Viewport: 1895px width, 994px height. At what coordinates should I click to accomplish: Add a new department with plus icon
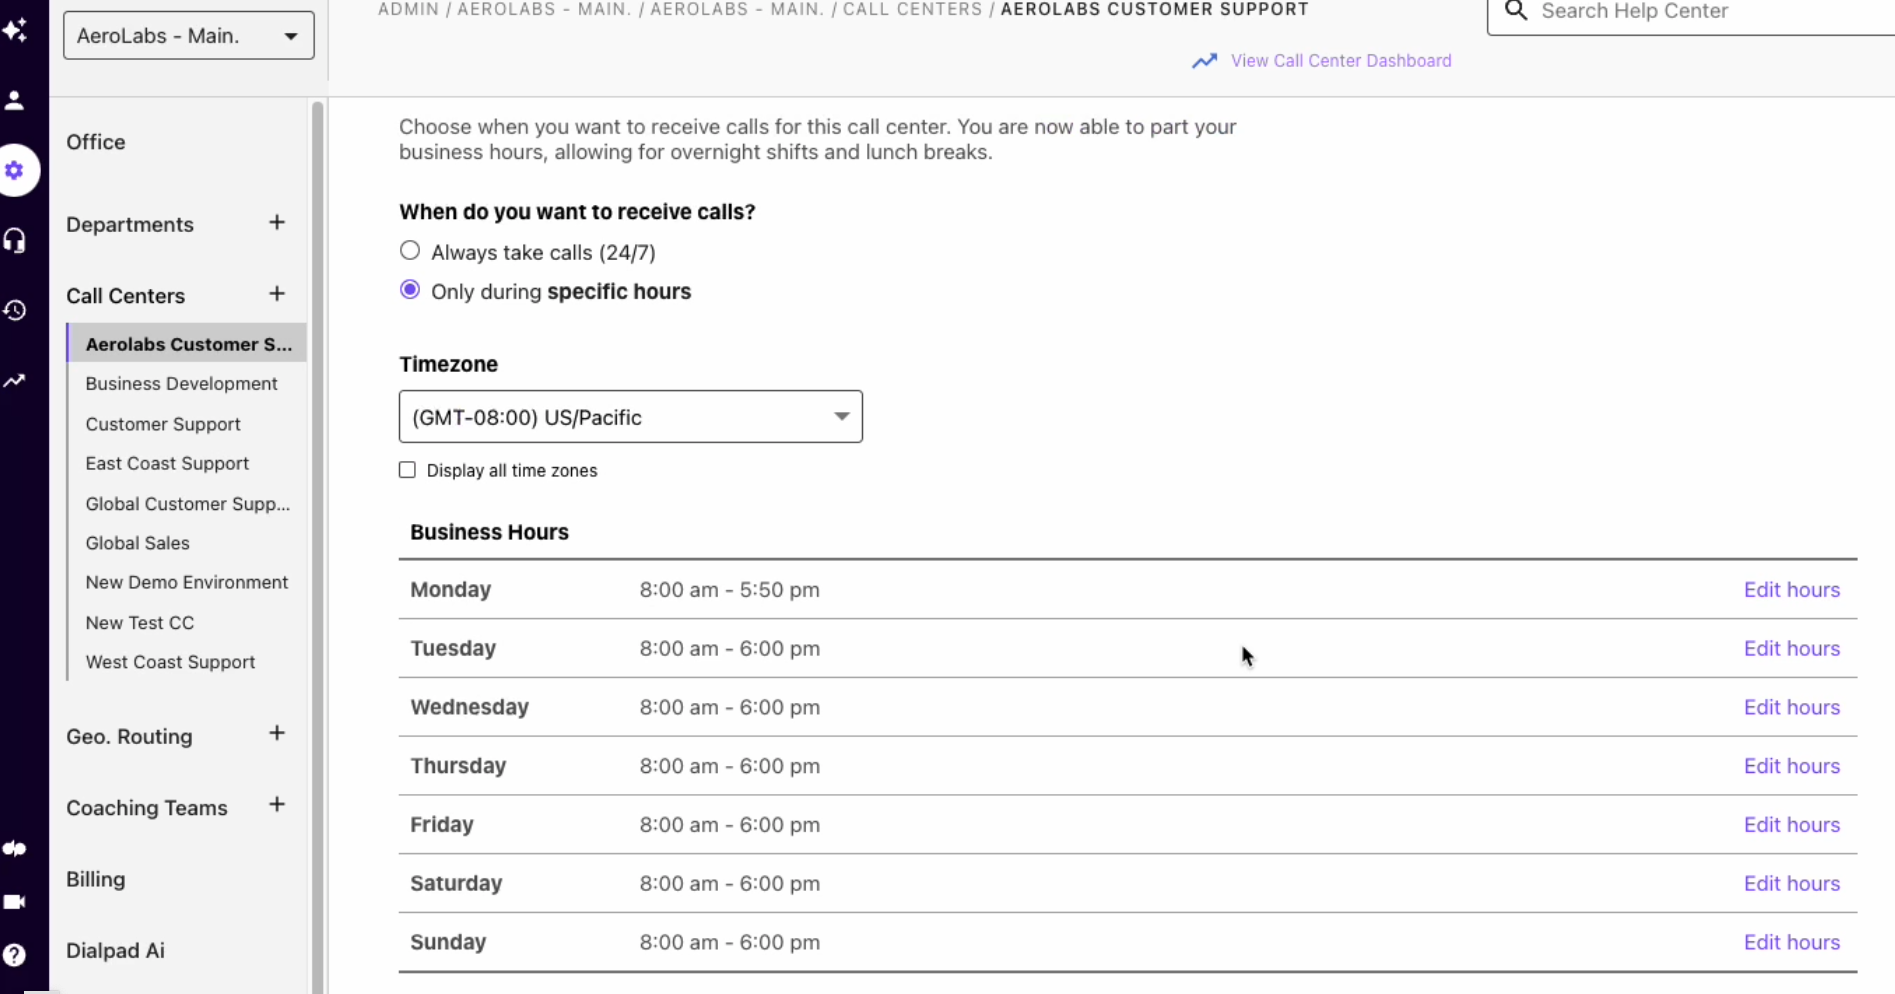click(x=277, y=222)
